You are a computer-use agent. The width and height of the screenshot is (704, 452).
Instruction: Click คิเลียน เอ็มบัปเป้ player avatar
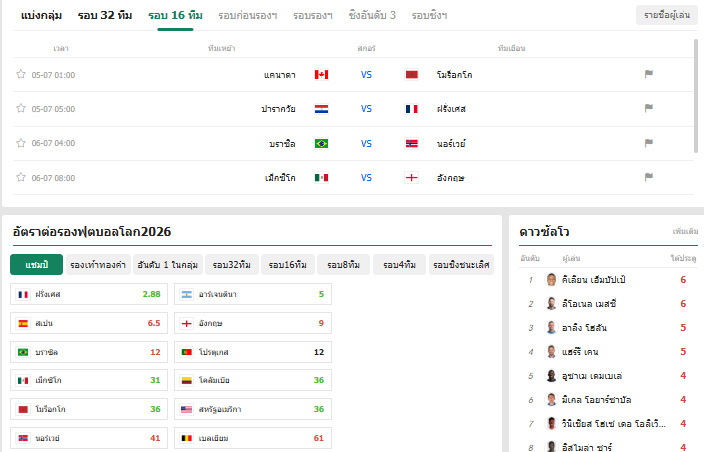[x=551, y=280]
